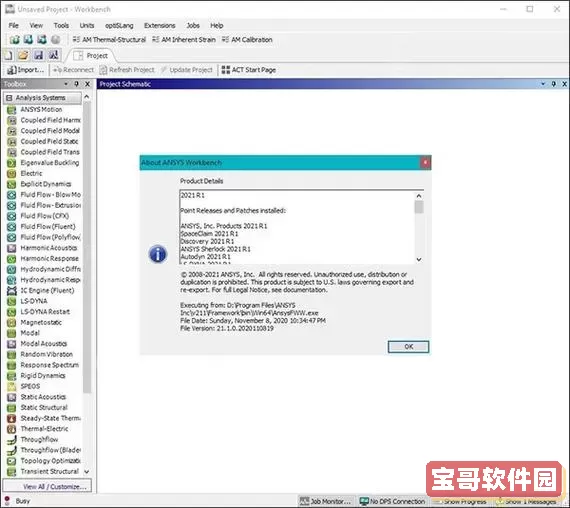Click the Save As toolbar icon
Image resolution: width=570 pixels, height=508 pixels.
(54, 55)
